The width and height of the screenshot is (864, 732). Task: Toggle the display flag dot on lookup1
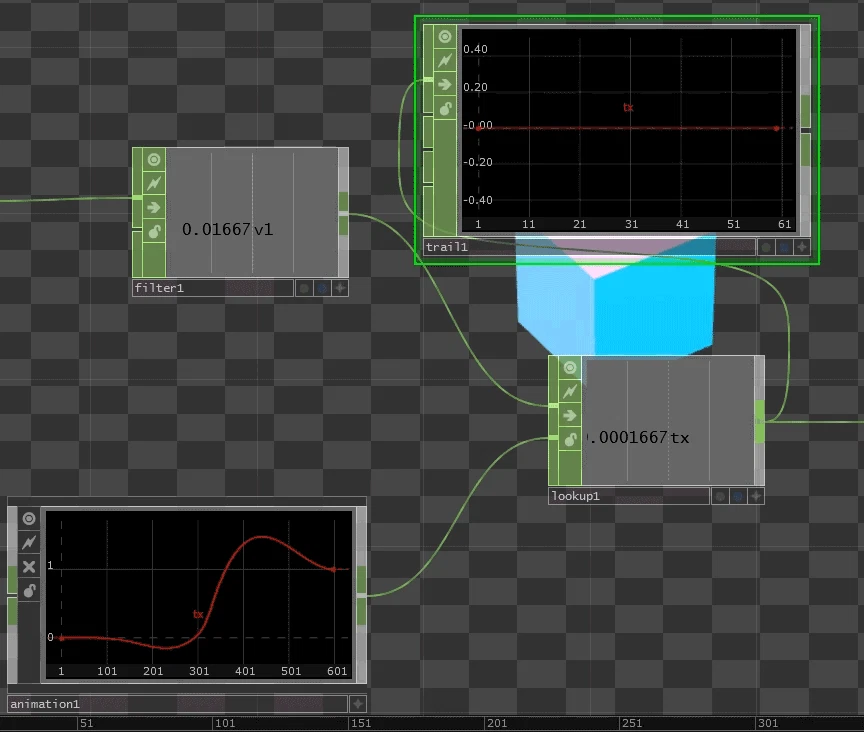click(x=720, y=496)
